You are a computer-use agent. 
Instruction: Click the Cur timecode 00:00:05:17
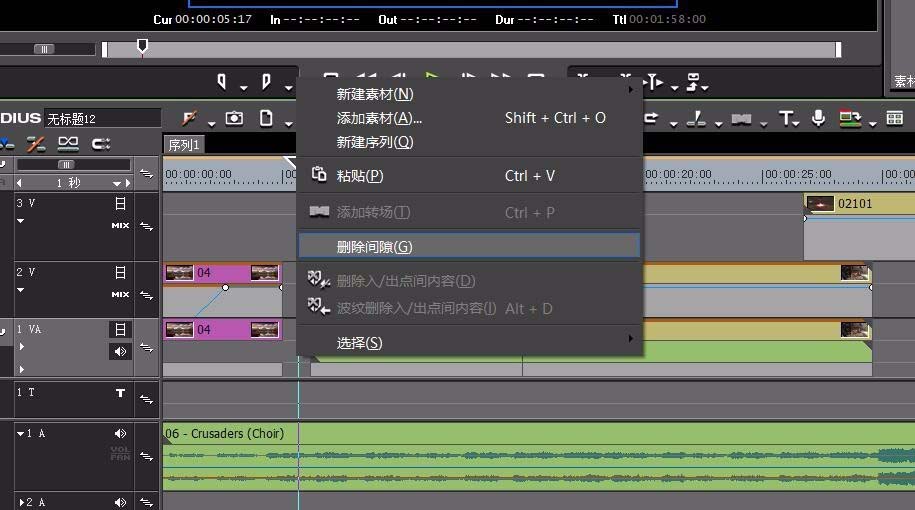click(x=214, y=19)
